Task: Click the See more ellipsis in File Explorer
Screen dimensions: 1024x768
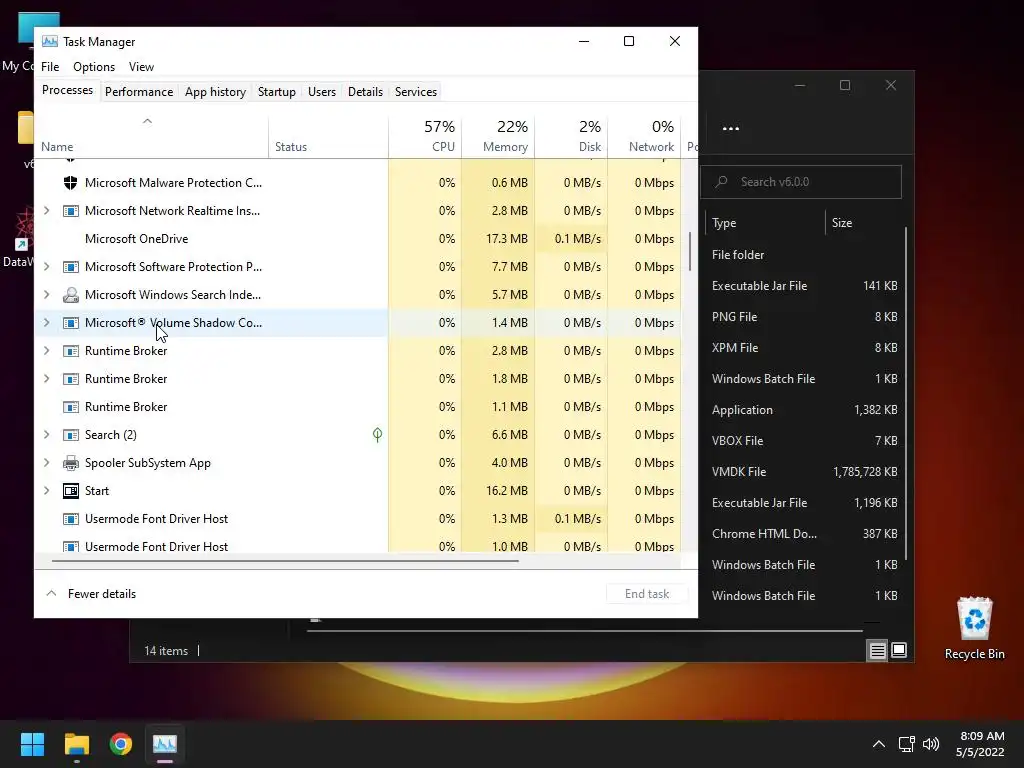Action: [x=731, y=129]
